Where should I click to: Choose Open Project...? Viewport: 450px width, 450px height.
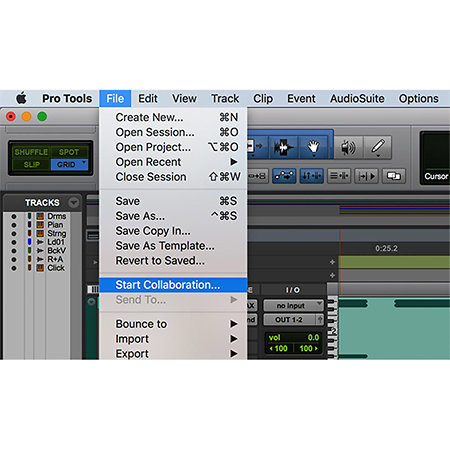[173, 147]
